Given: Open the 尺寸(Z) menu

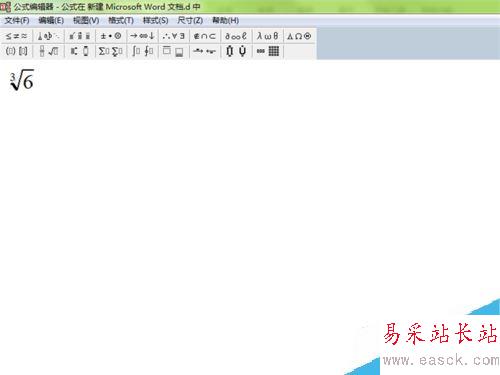Looking at the screenshot, I should coord(190,21).
